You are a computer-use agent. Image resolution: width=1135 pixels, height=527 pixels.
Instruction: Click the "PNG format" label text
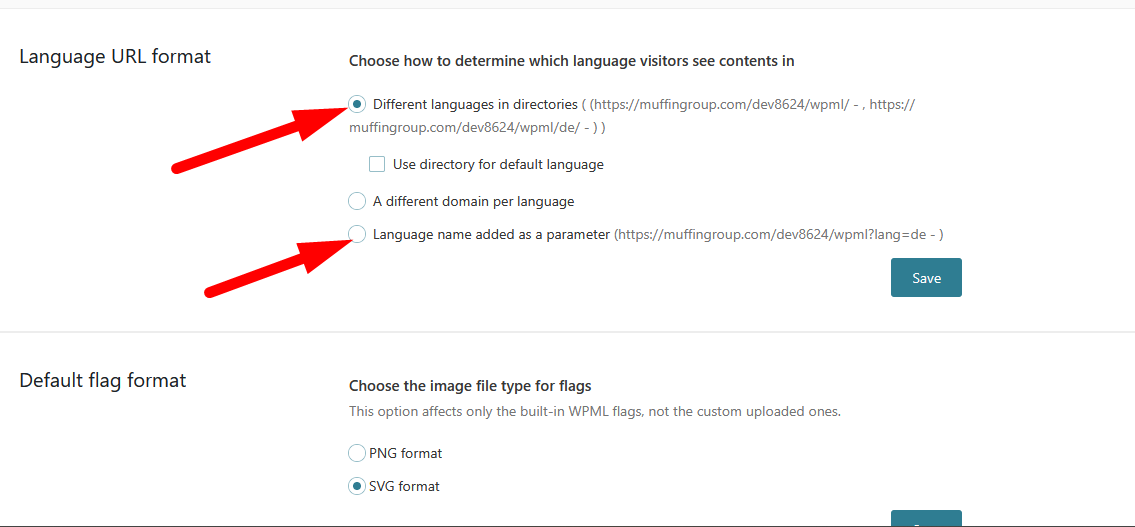click(x=406, y=453)
